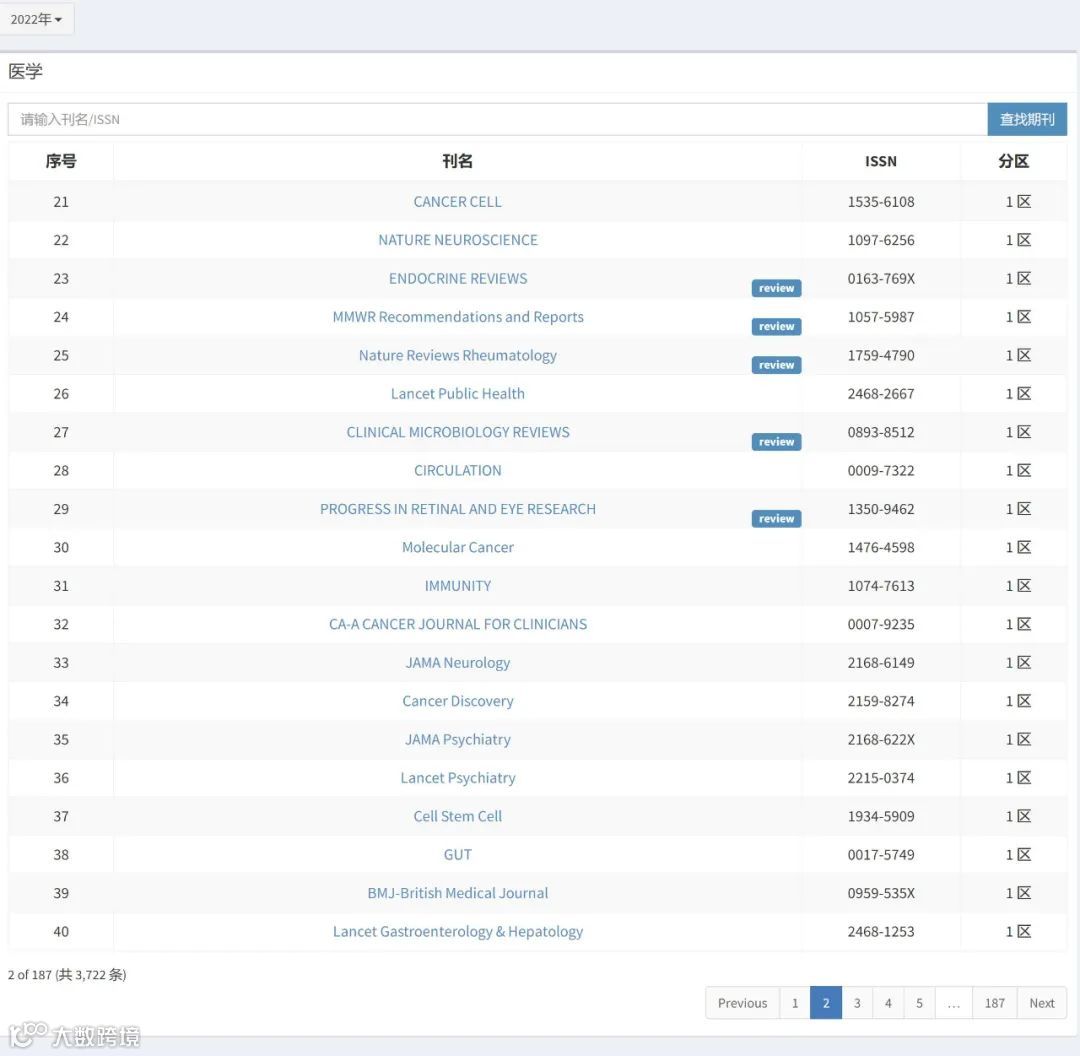Open Lancet Public Health link
The width and height of the screenshot is (1080, 1056).
click(457, 393)
